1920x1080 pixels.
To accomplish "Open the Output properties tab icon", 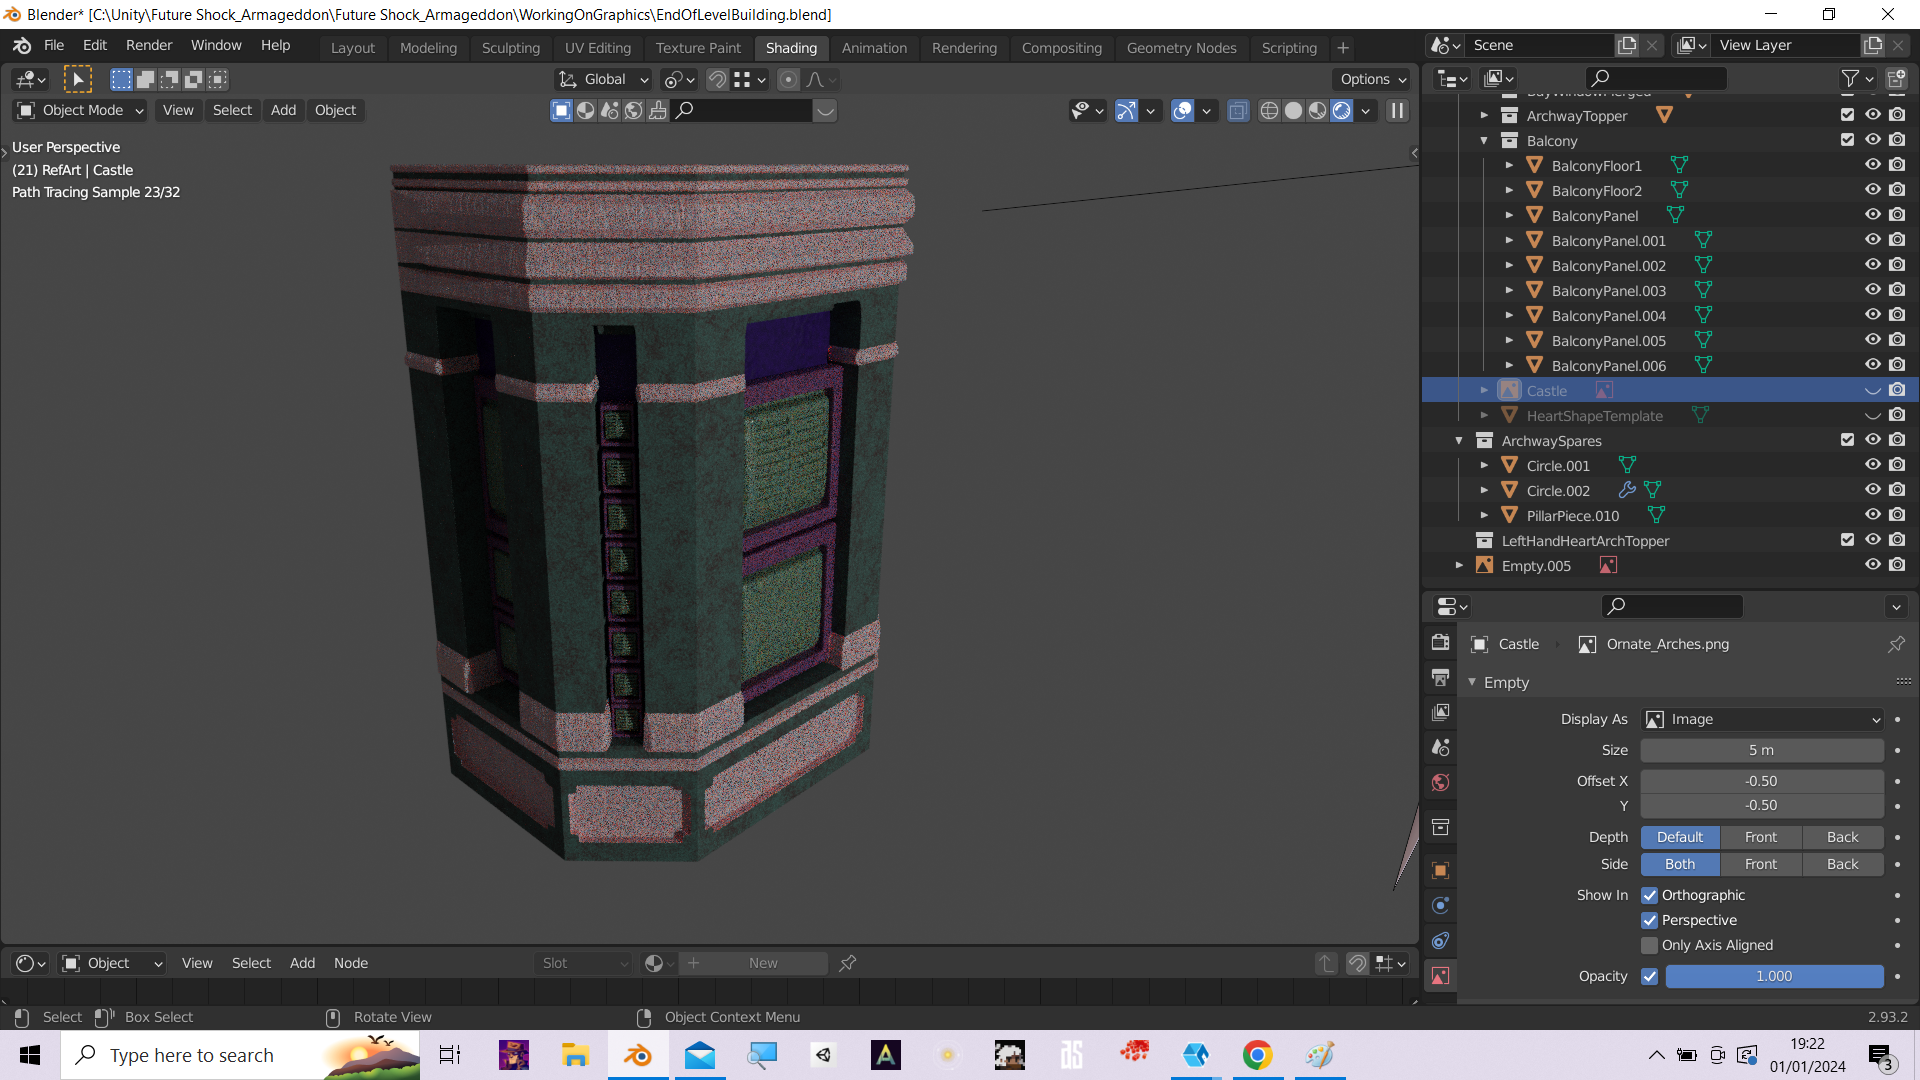I will [1440, 678].
